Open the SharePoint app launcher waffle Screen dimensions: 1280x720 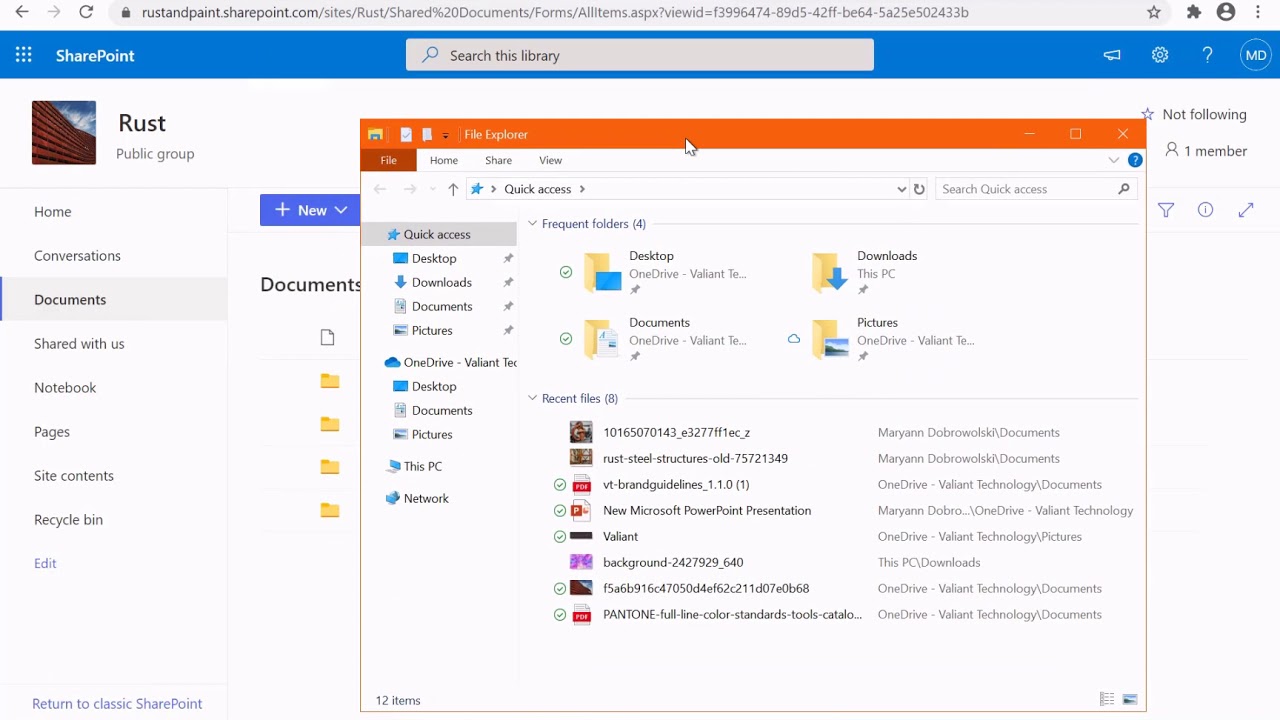(23, 55)
